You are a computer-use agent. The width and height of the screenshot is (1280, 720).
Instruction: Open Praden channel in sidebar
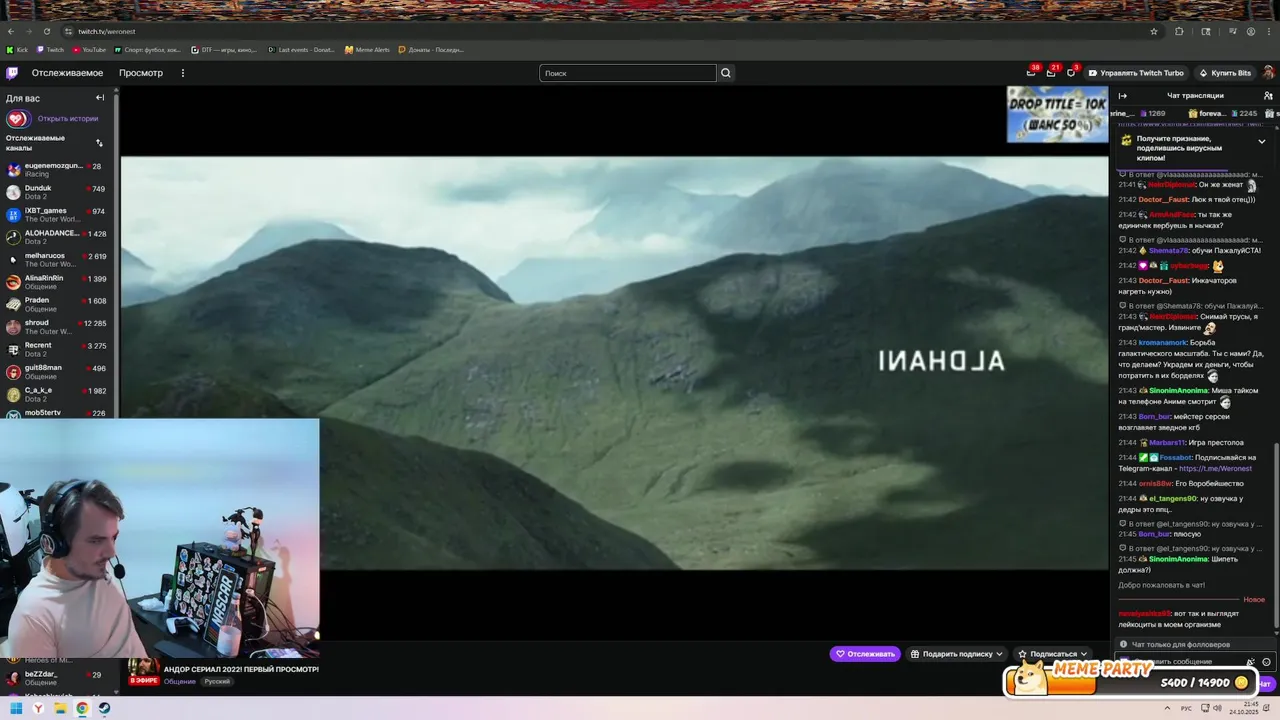point(58,304)
